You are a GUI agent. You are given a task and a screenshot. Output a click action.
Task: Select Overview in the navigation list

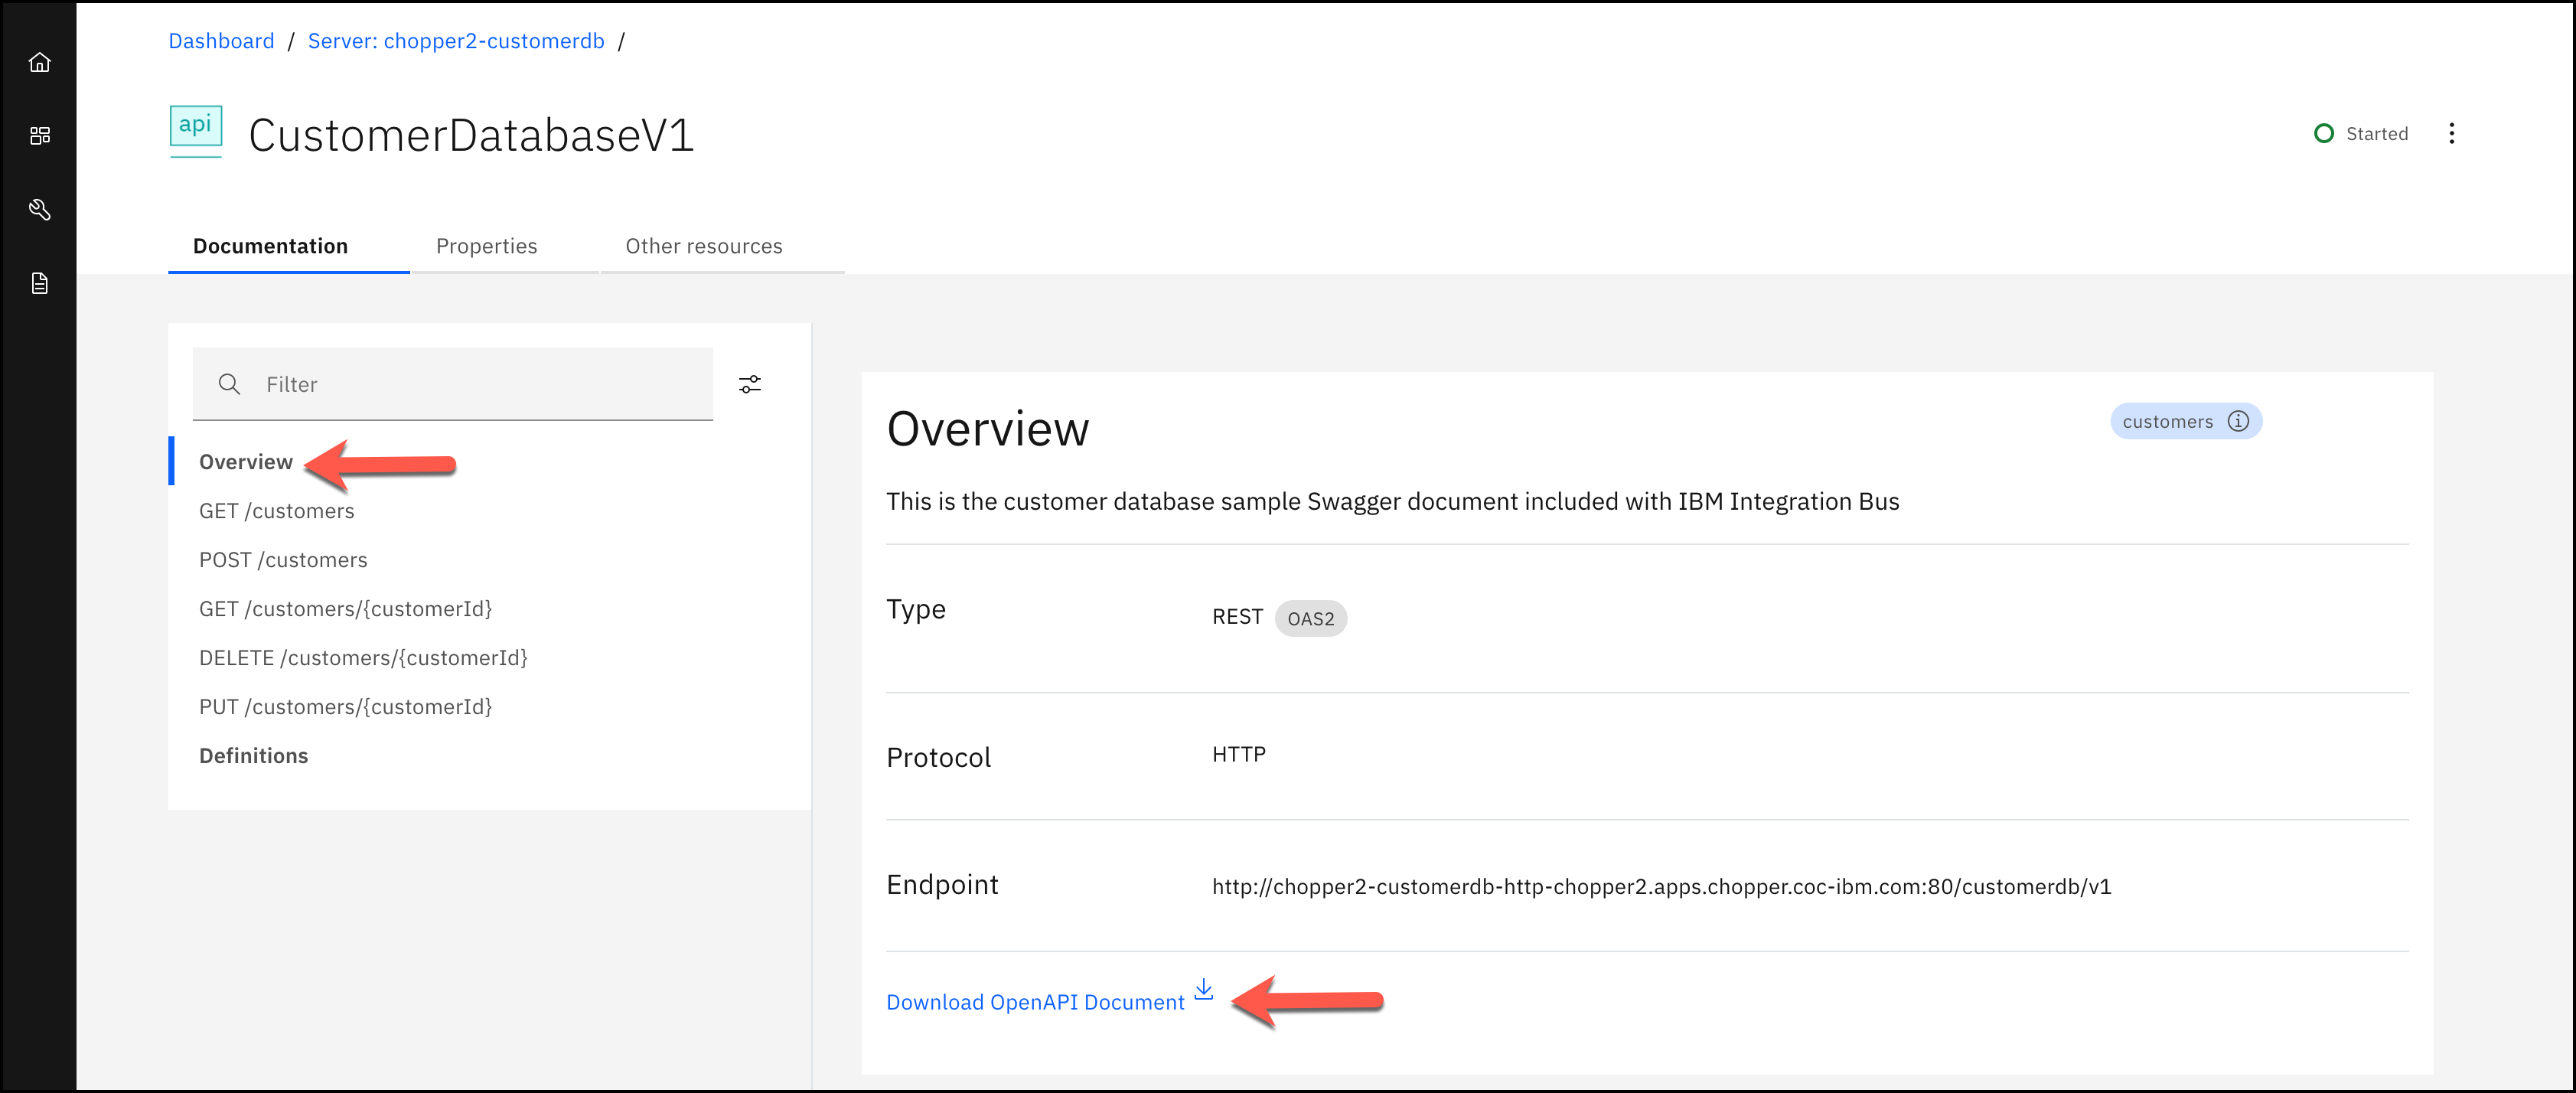246,463
